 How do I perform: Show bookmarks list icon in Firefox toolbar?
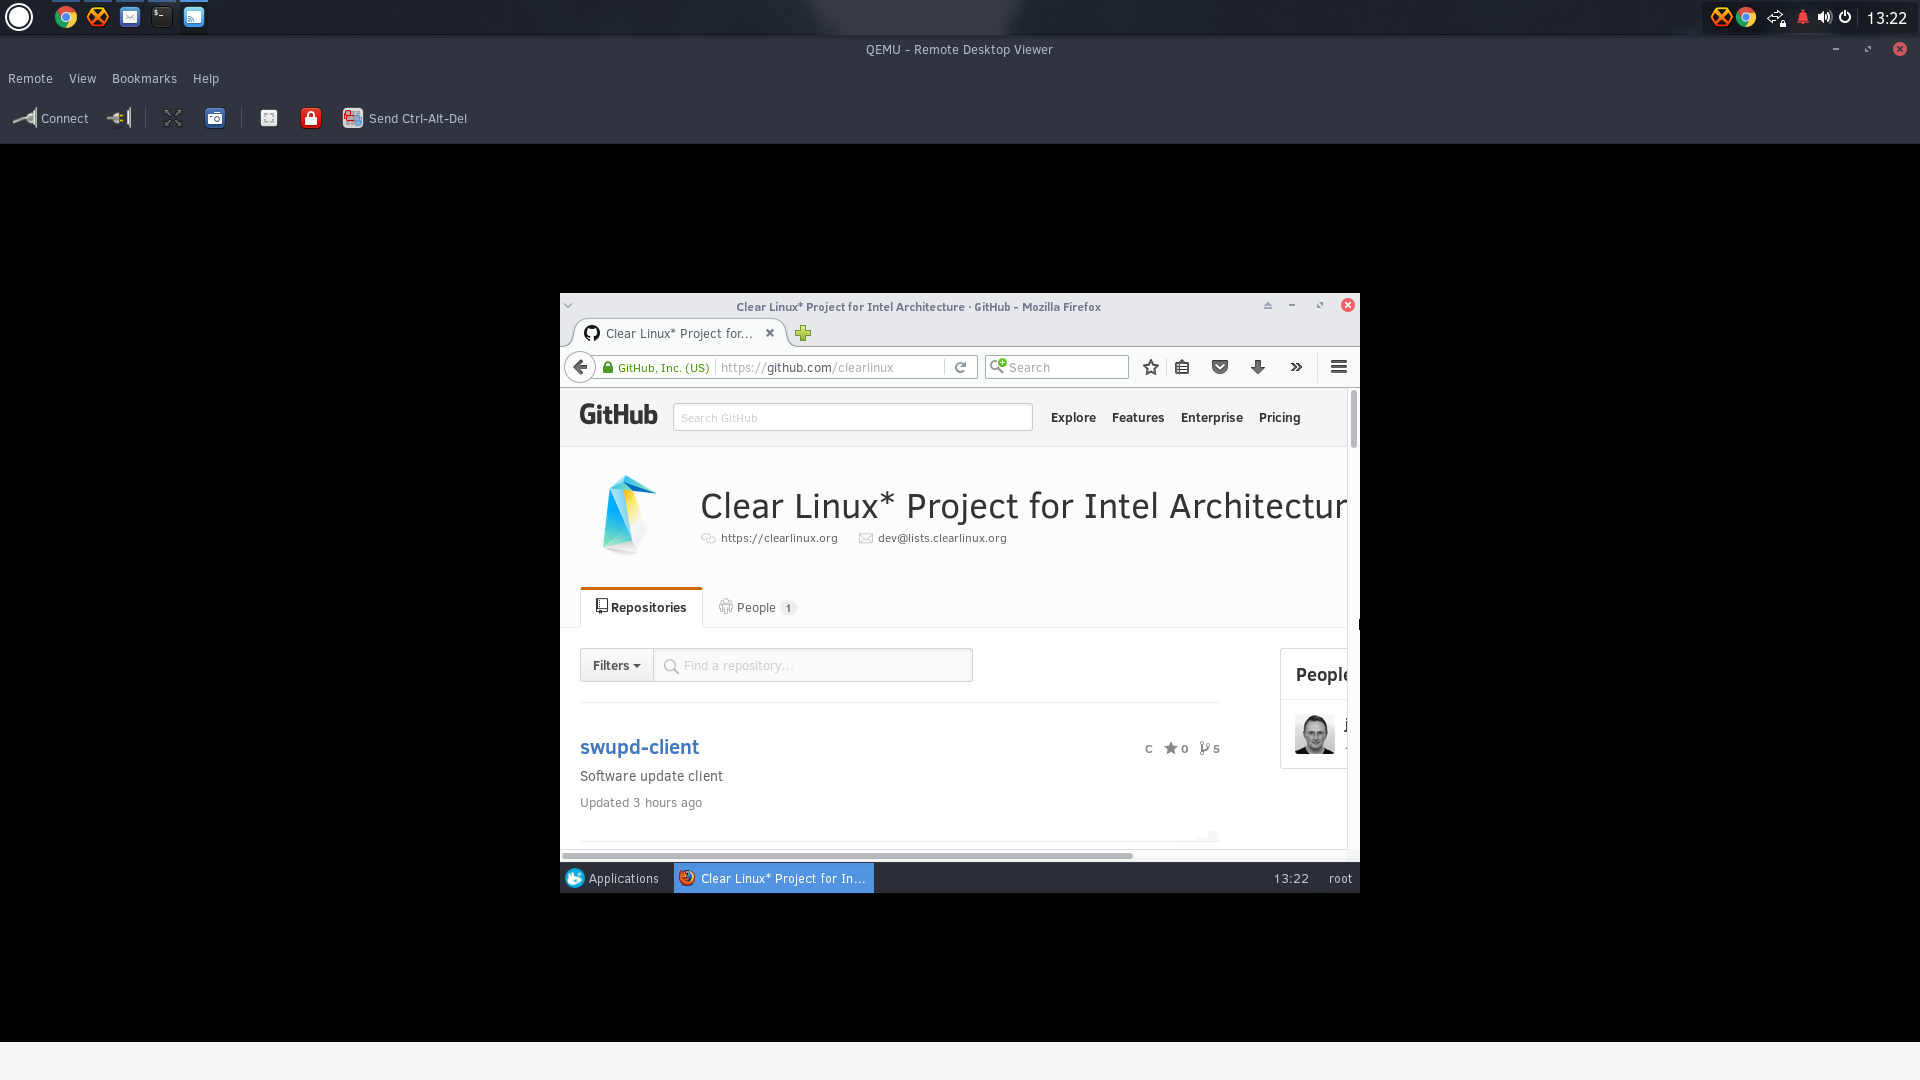coord(1182,368)
